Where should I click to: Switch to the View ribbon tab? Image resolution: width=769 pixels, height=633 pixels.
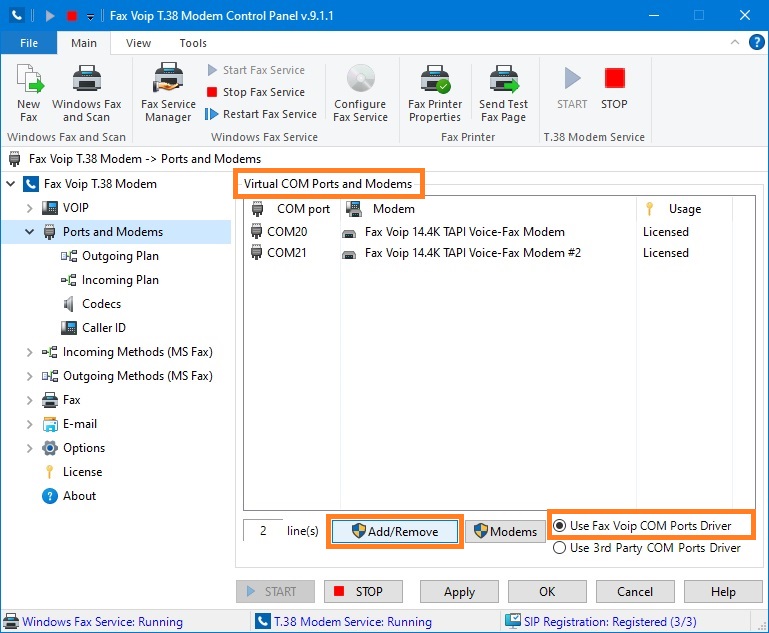138,43
